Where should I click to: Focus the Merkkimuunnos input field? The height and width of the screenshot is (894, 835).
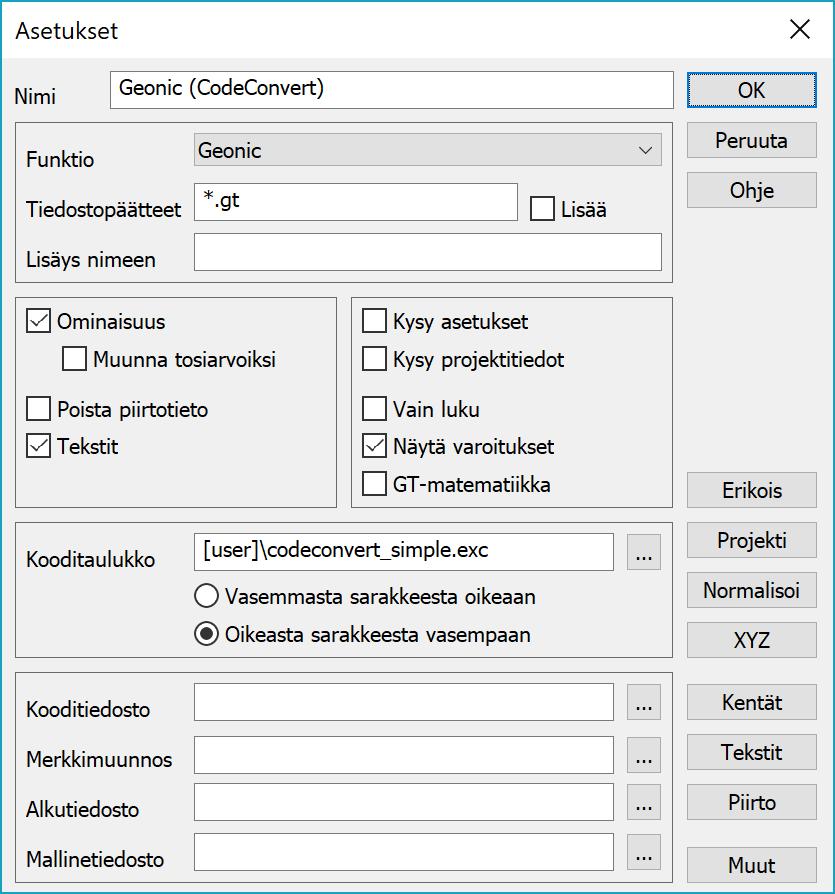(x=404, y=755)
